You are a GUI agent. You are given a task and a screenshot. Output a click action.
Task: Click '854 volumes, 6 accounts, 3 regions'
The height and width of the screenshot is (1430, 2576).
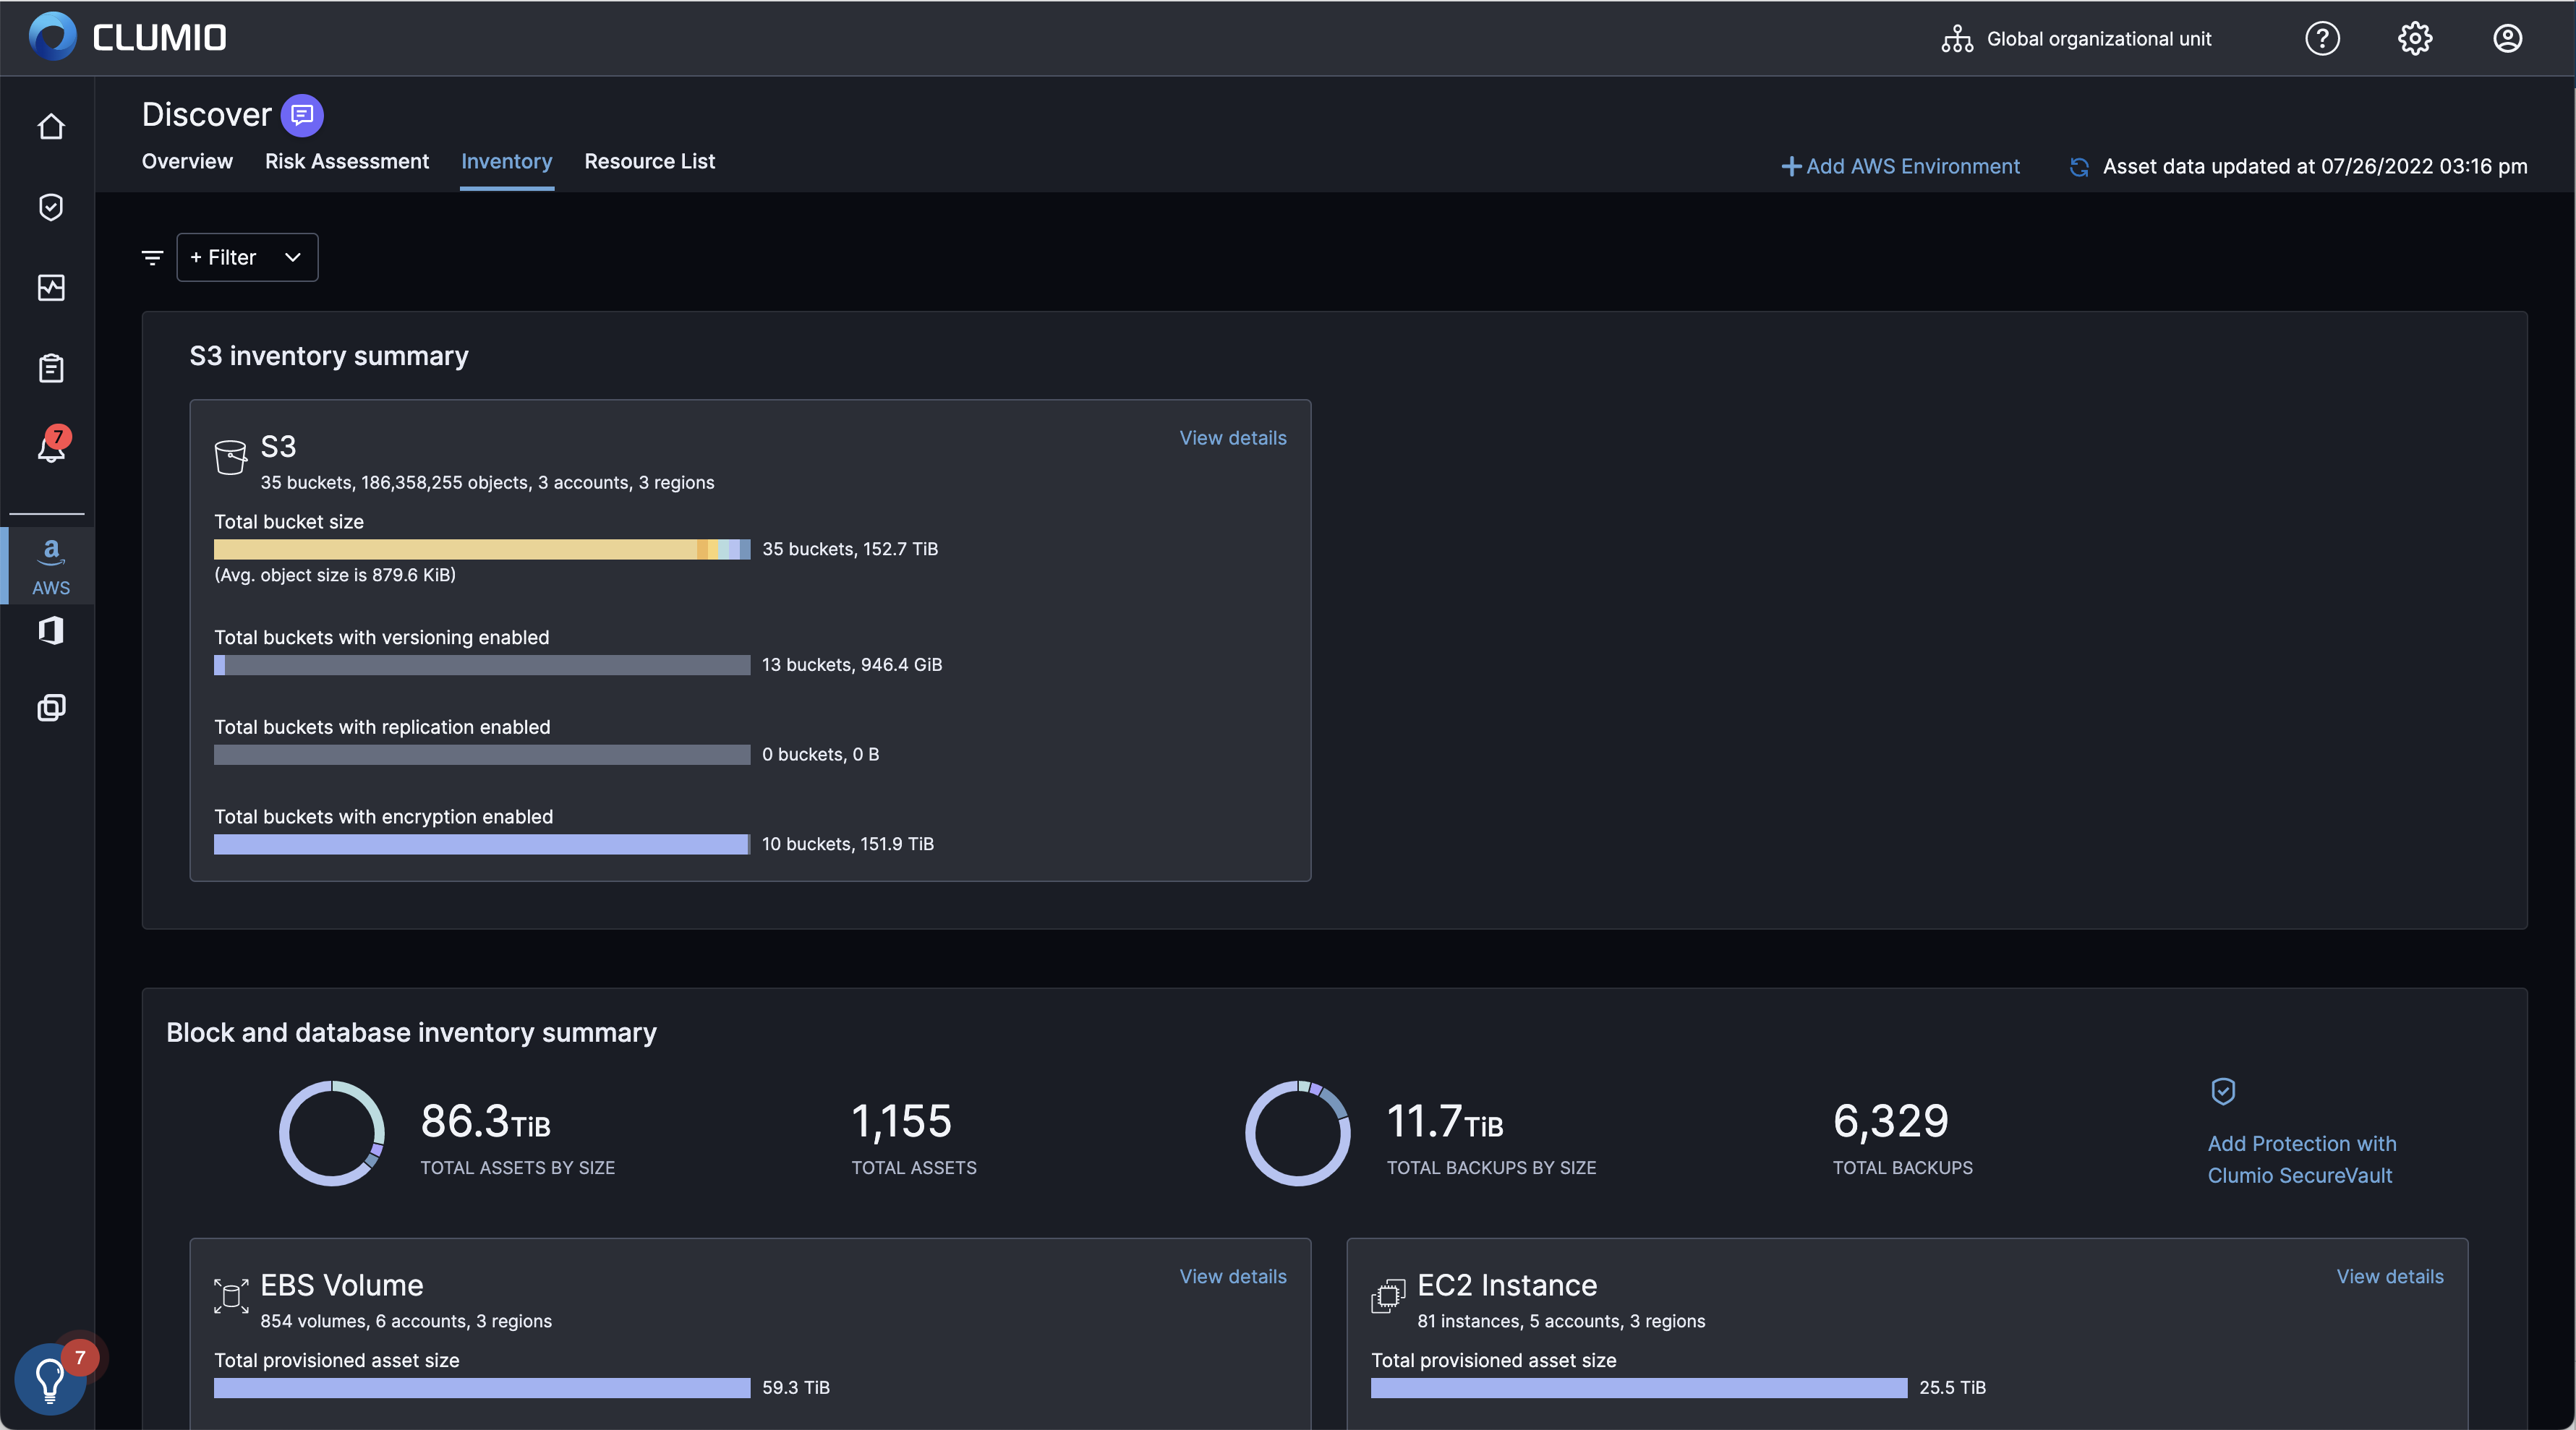tap(406, 1321)
